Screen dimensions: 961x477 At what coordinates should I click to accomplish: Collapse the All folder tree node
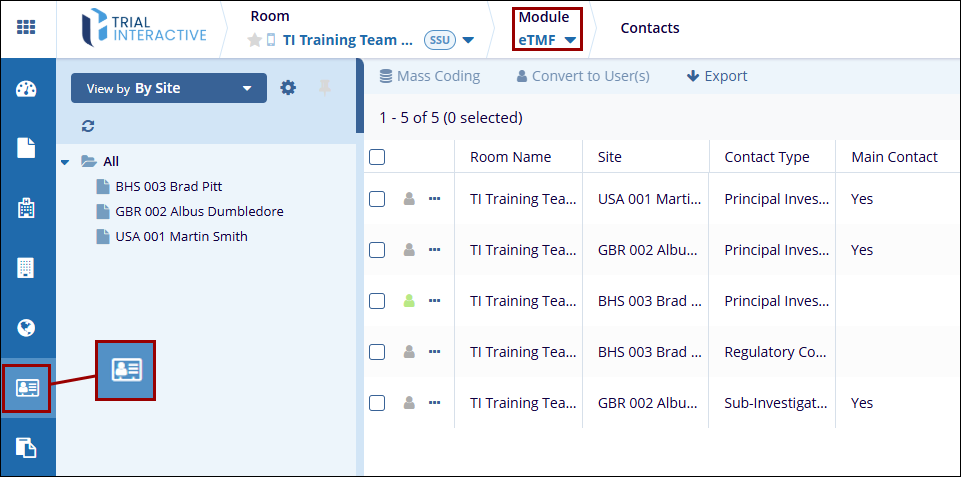click(x=65, y=161)
